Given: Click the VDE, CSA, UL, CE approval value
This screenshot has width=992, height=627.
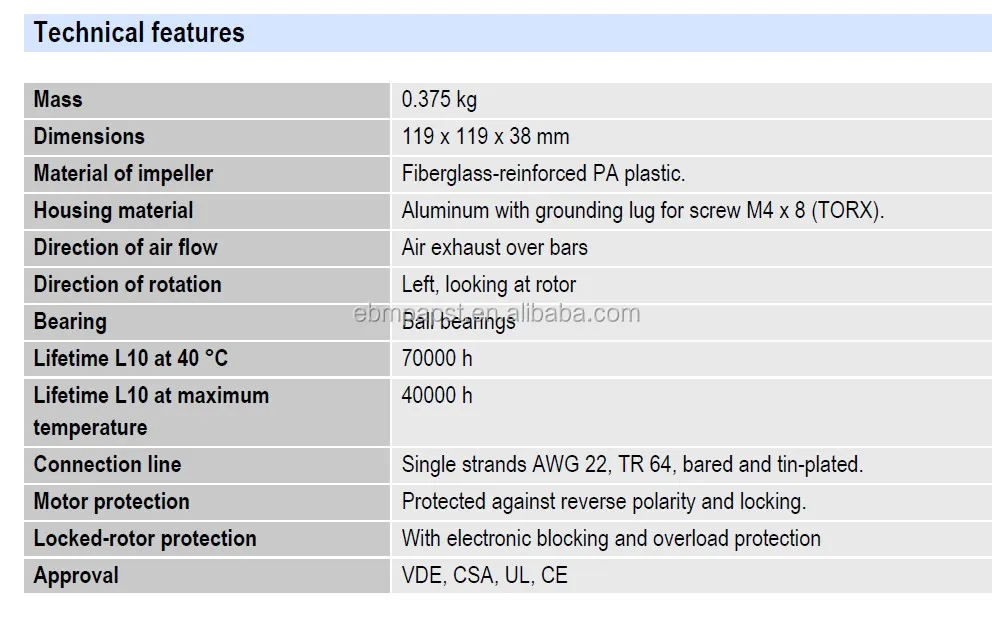Looking at the screenshot, I should [484, 576].
